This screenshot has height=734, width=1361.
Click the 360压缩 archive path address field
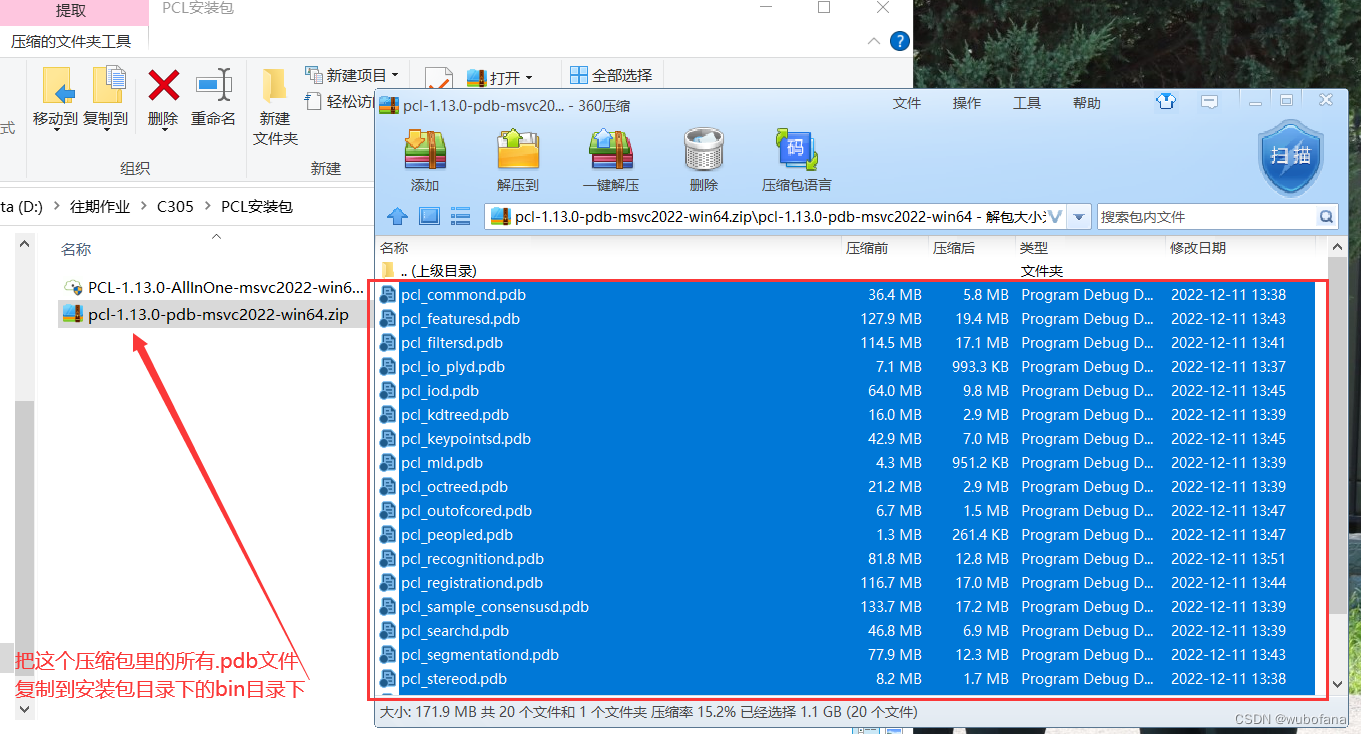[x=777, y=216]
